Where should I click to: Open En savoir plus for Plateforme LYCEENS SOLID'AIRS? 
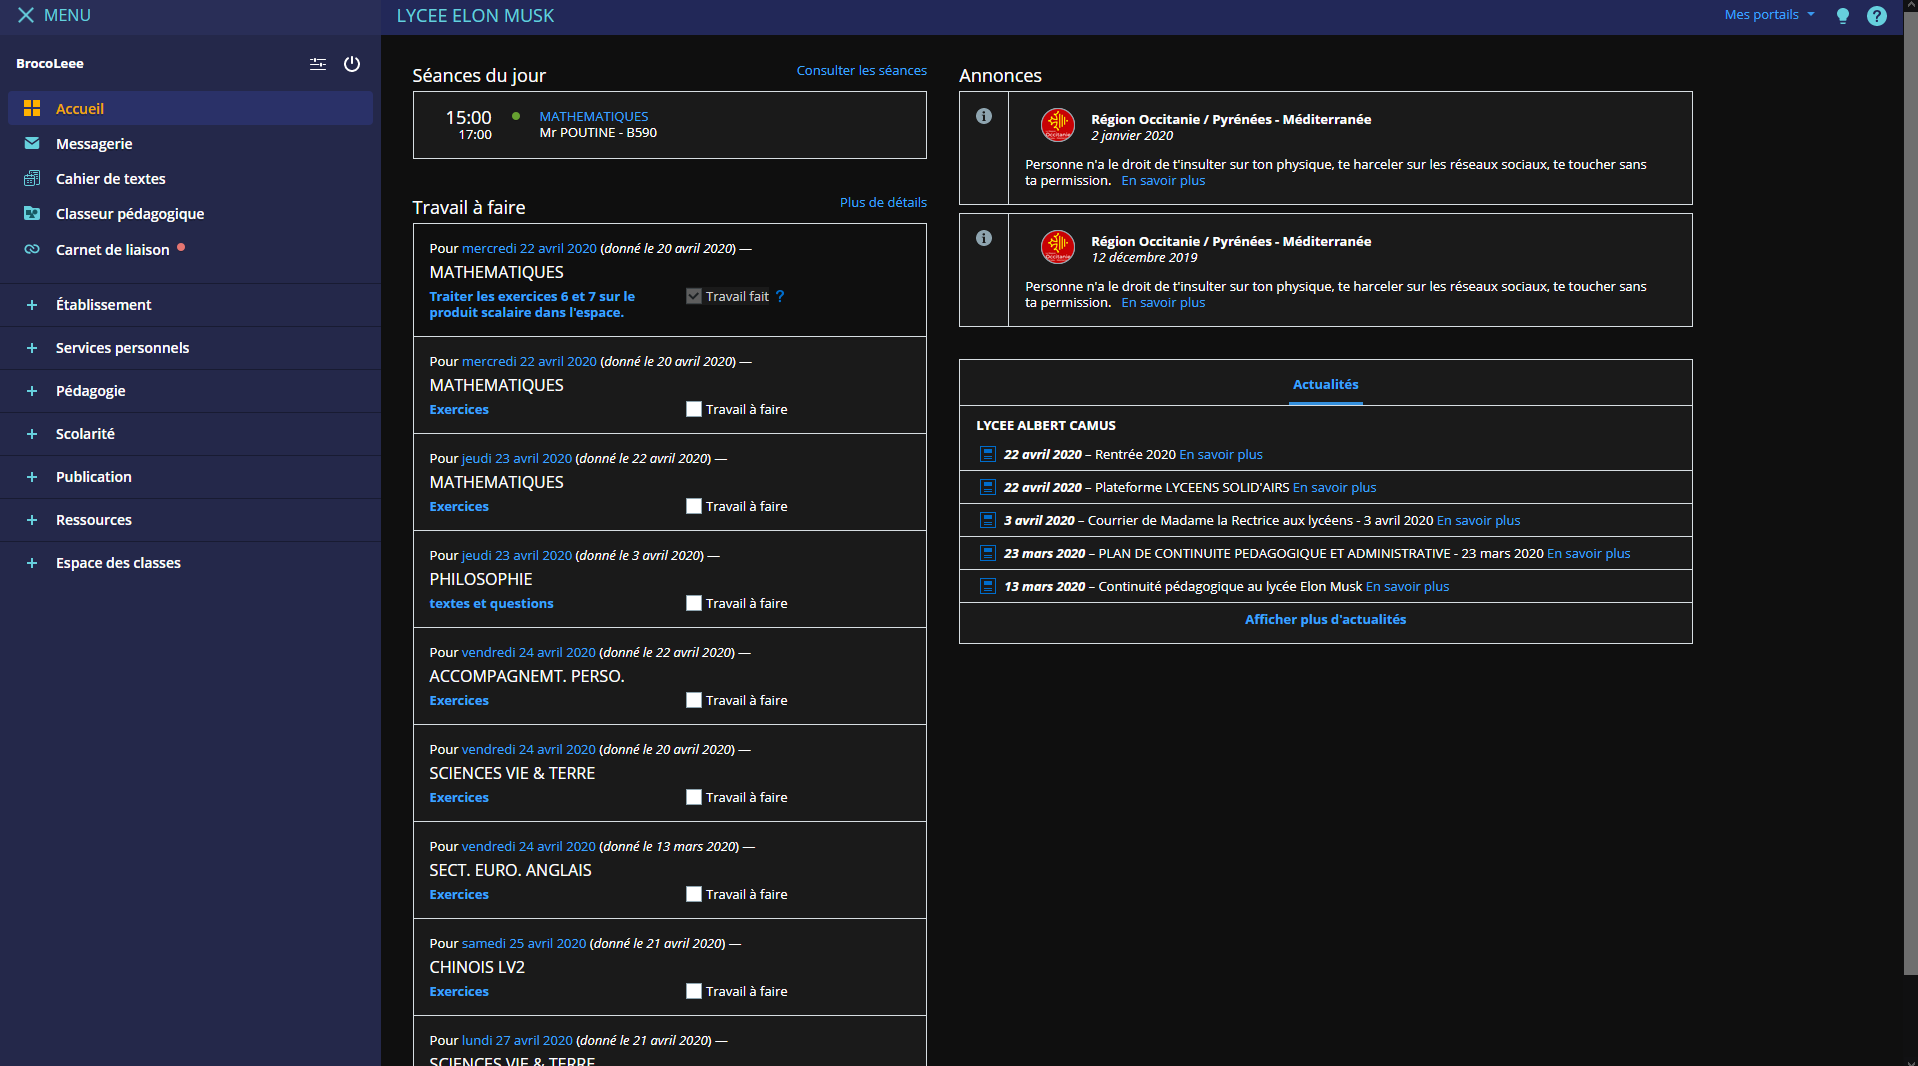click(1334, 488)
